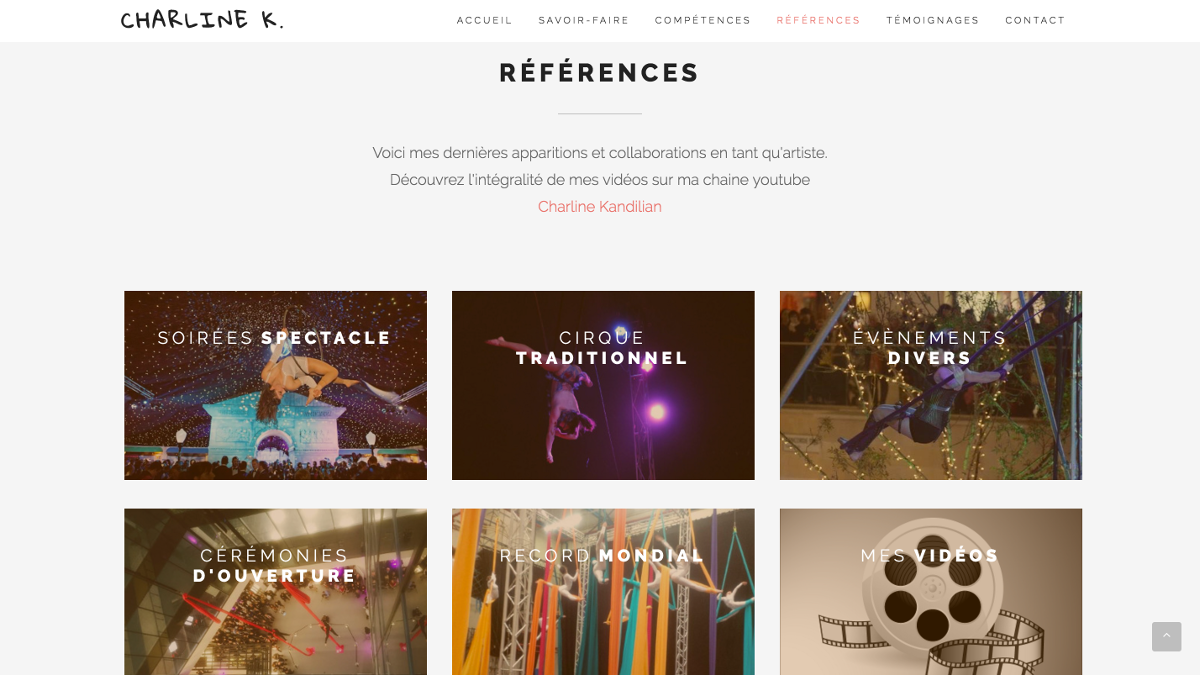1200x675 pixels.
Task: Follow the Charline Kandilian YouTube link
Action: (x=600, y=207)
